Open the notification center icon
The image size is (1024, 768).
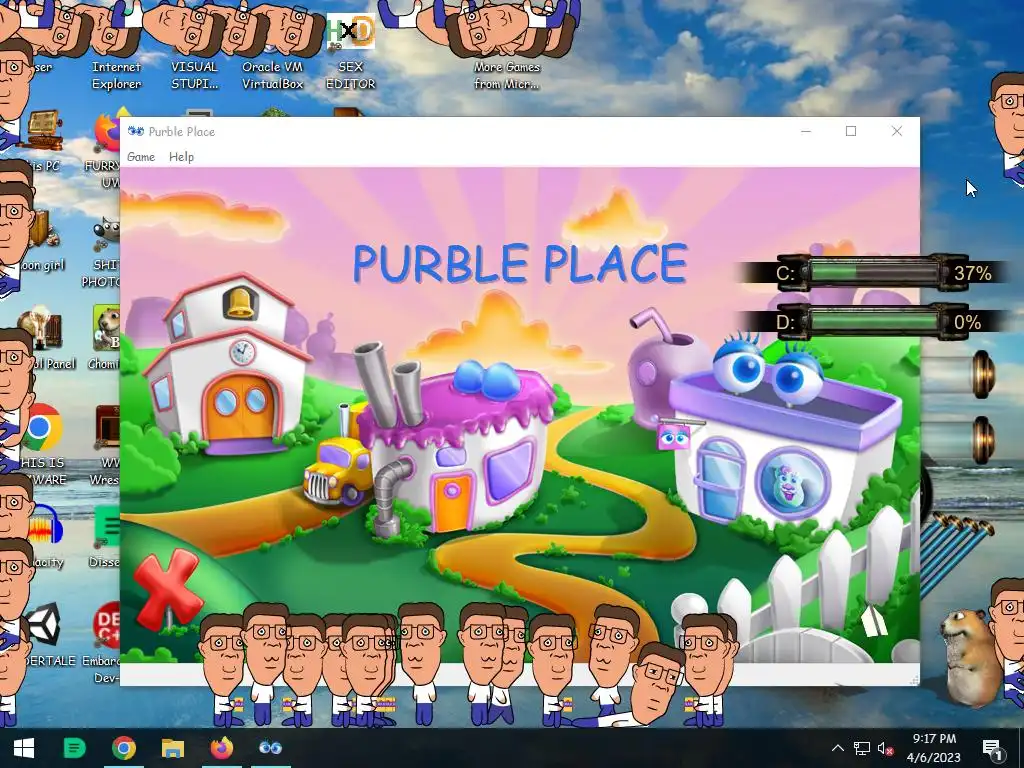tap(993, 748)
